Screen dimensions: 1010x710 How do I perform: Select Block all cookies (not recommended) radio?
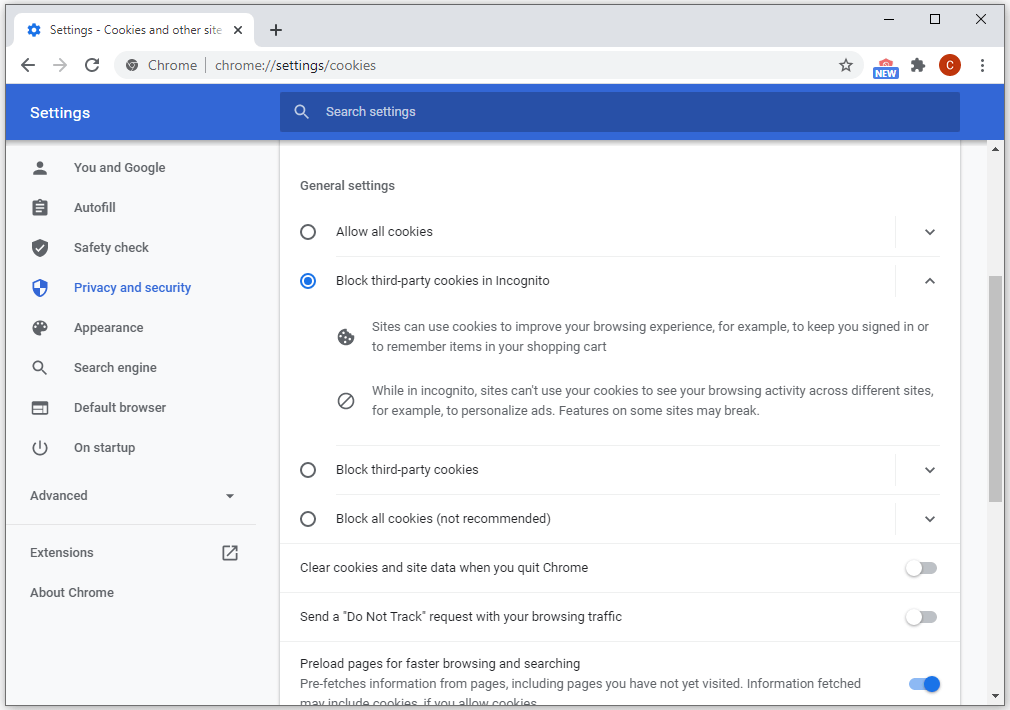308,519
